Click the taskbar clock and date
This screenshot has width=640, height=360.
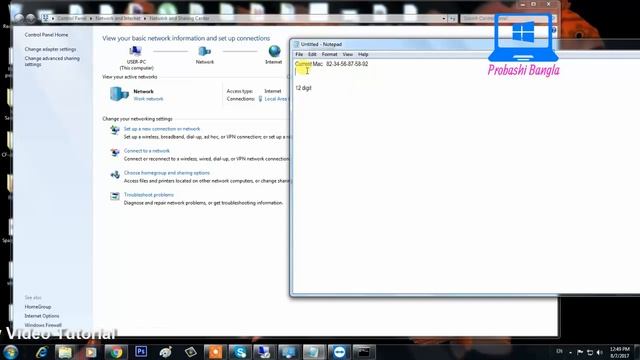click(x=620, y=352)
